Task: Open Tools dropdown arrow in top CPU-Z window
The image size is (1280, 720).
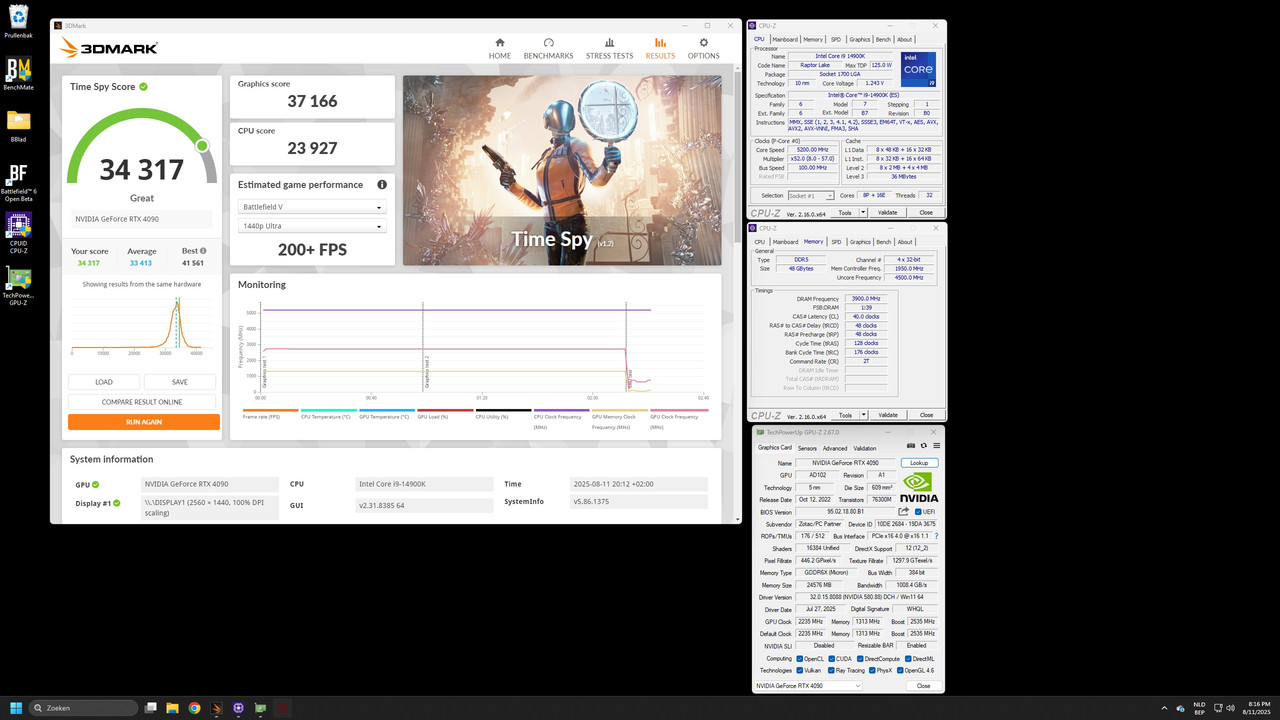Action: (x=861, y=212)
